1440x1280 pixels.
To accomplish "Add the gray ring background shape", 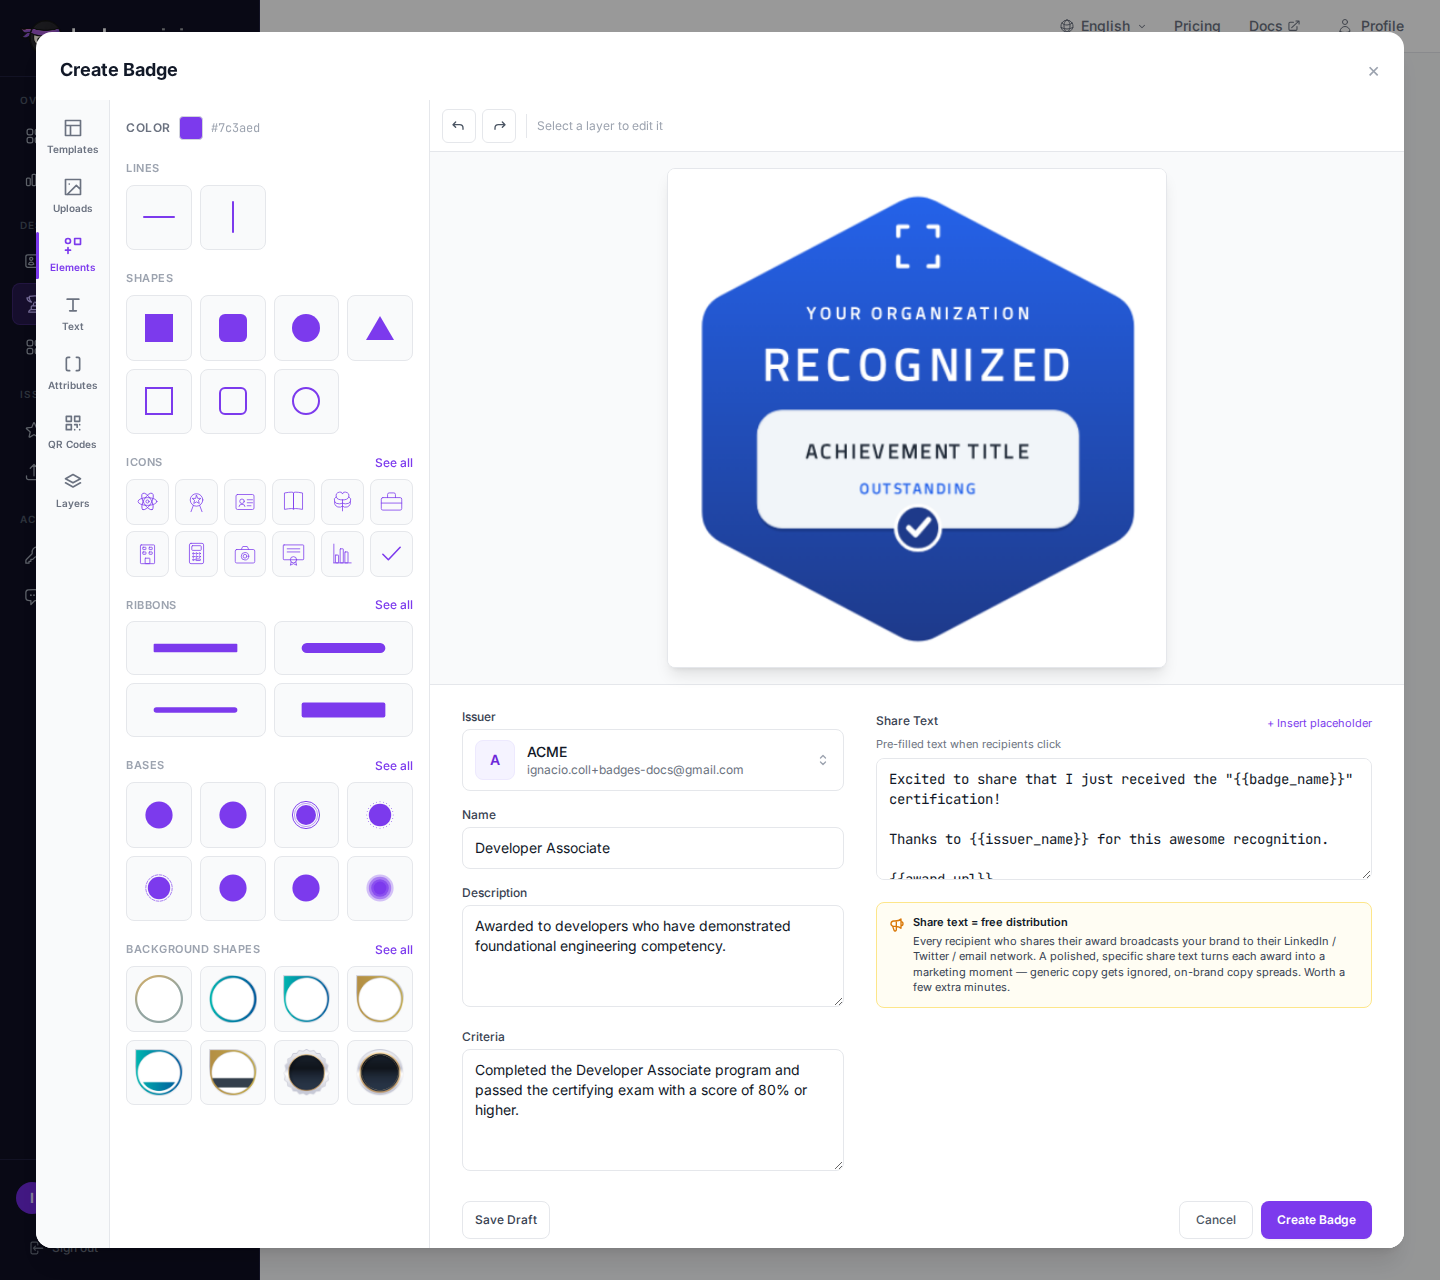I will pyautogui.click(x=159, y=999).
